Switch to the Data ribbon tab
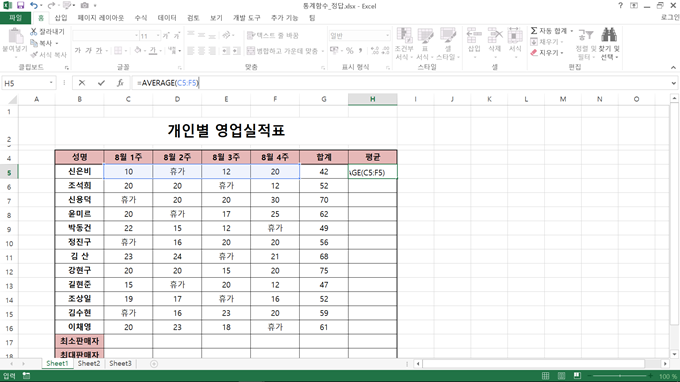Image resolution: width=680 pixels, height=382 pixels. [167, 18]
